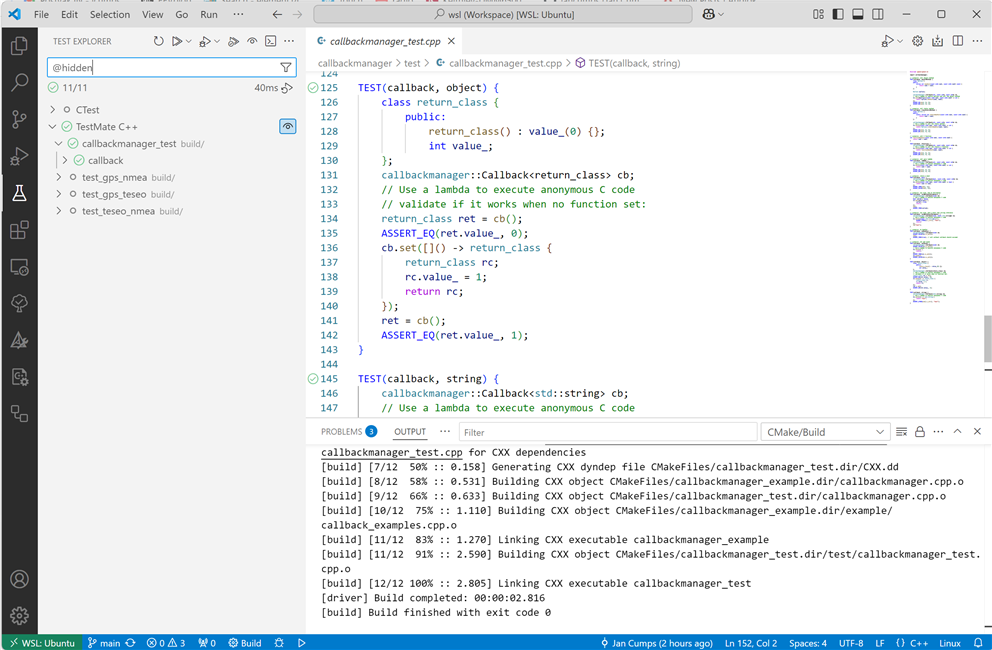Open the CMake/Build output channel dropdown
This screenshot has height=650, width=992.
pos(825,432)
